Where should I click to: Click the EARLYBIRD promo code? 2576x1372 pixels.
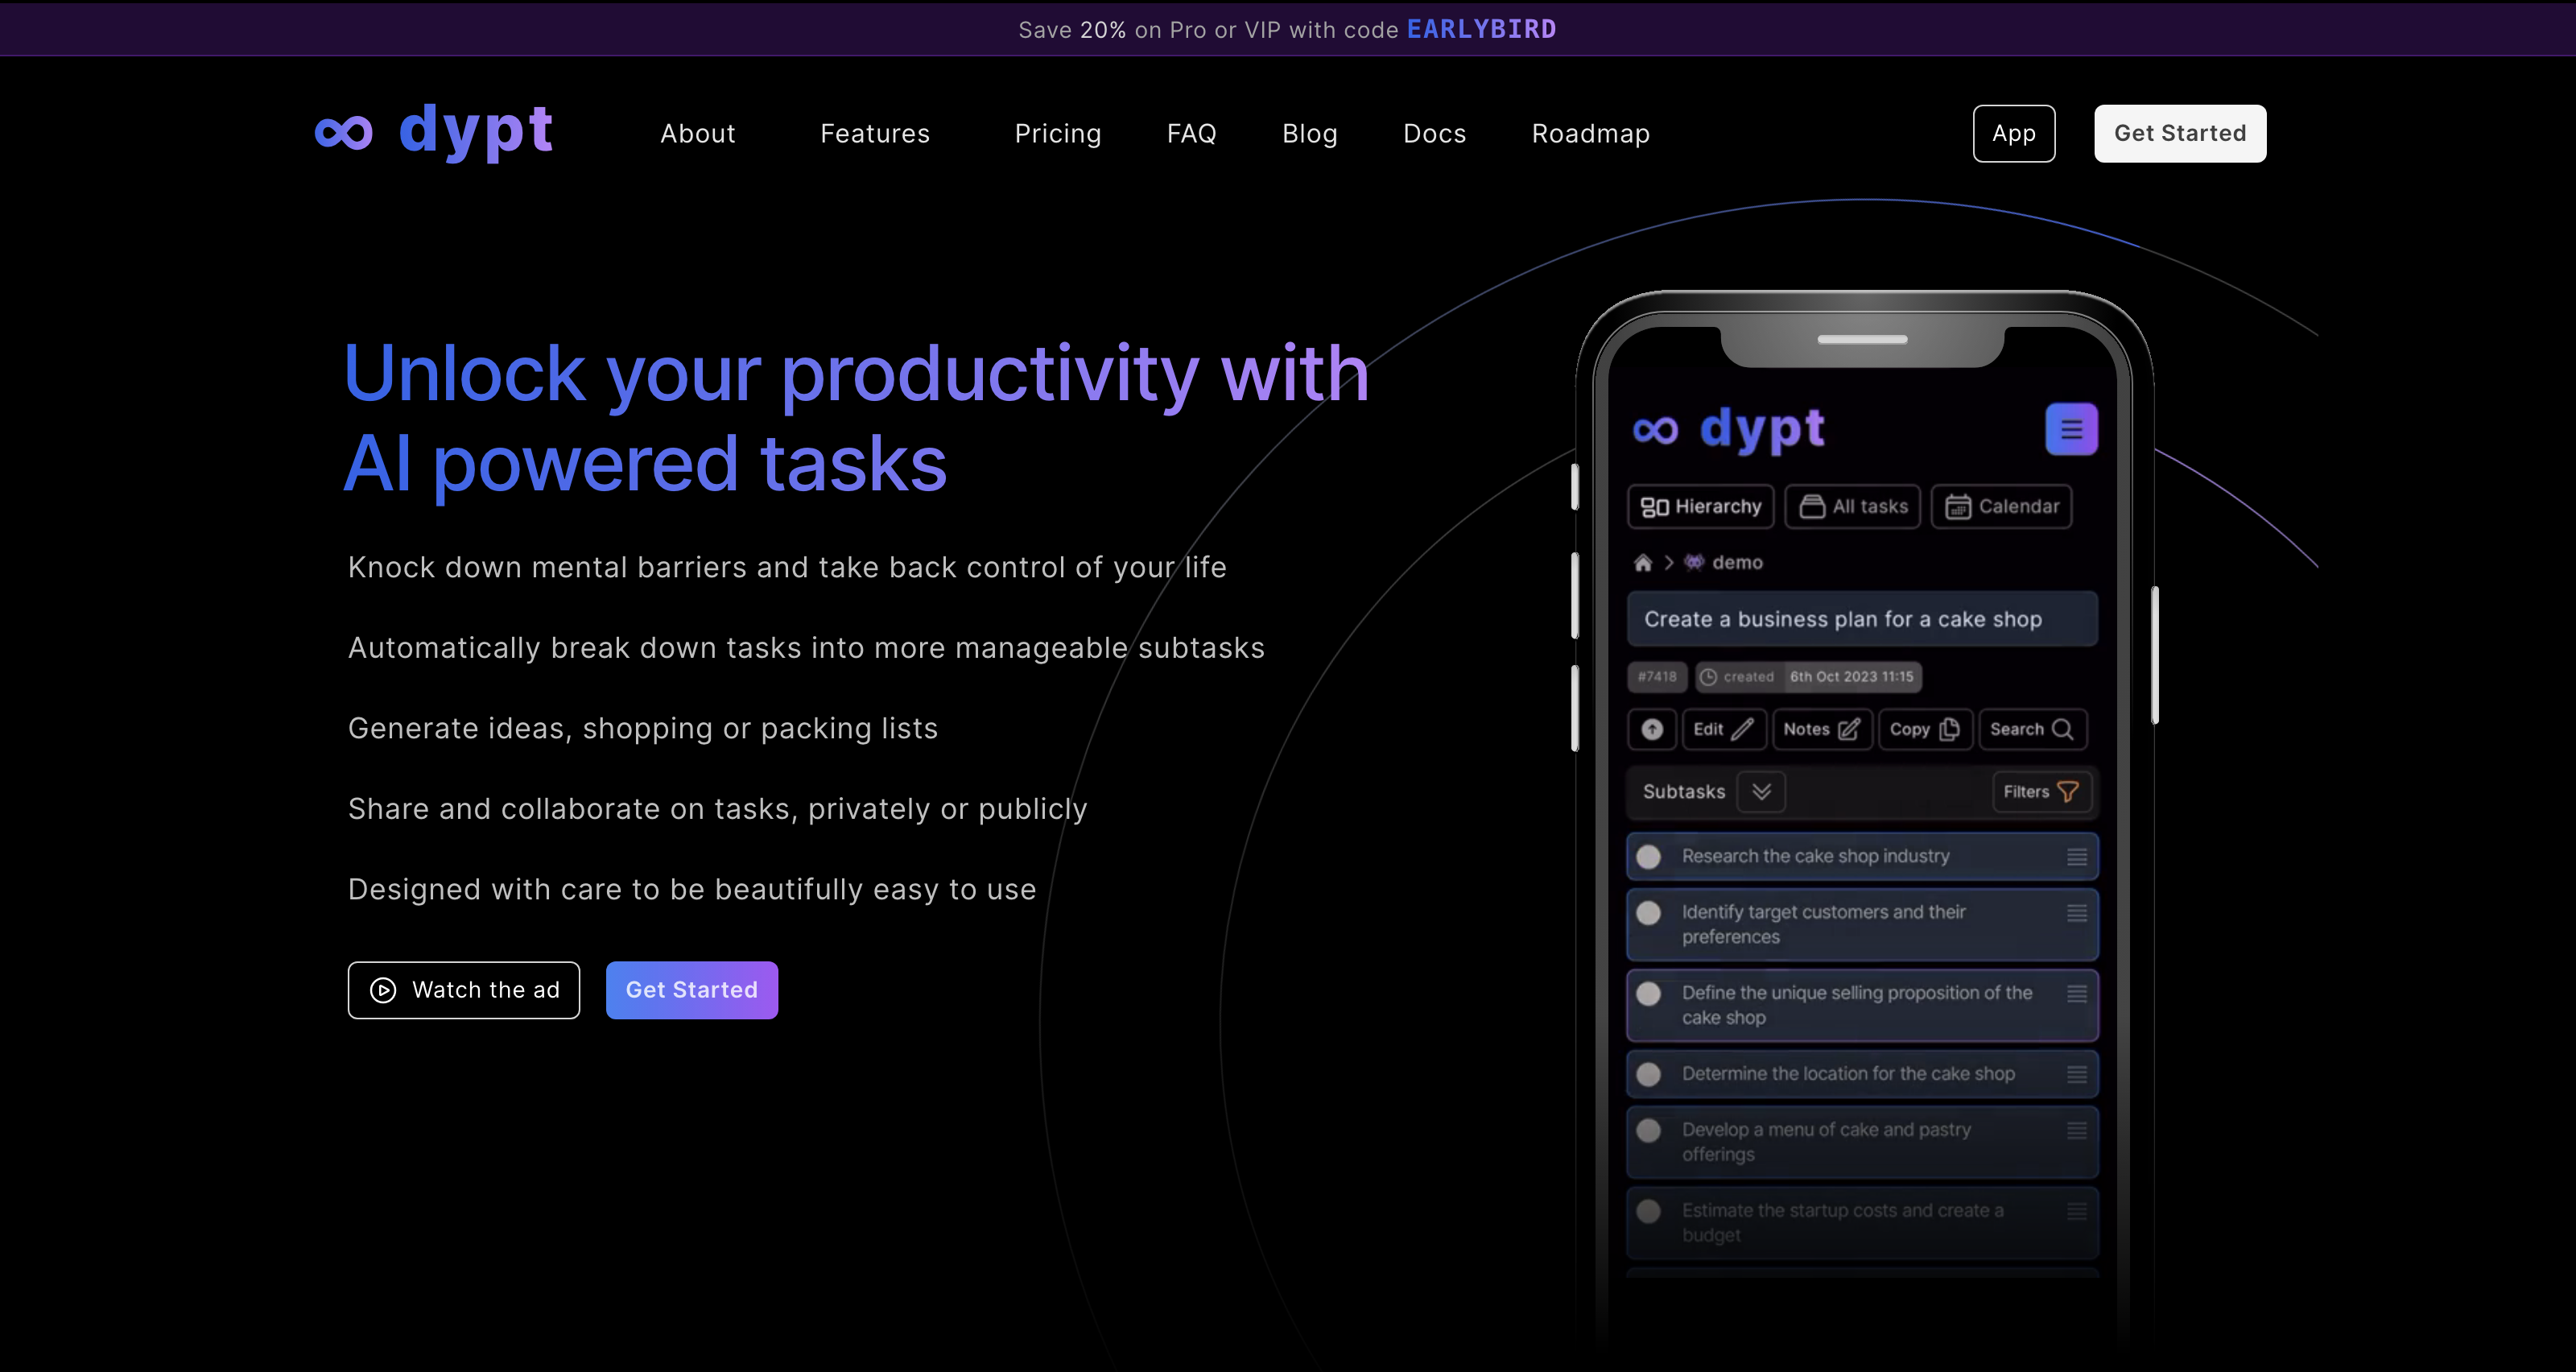[1481, 30]
